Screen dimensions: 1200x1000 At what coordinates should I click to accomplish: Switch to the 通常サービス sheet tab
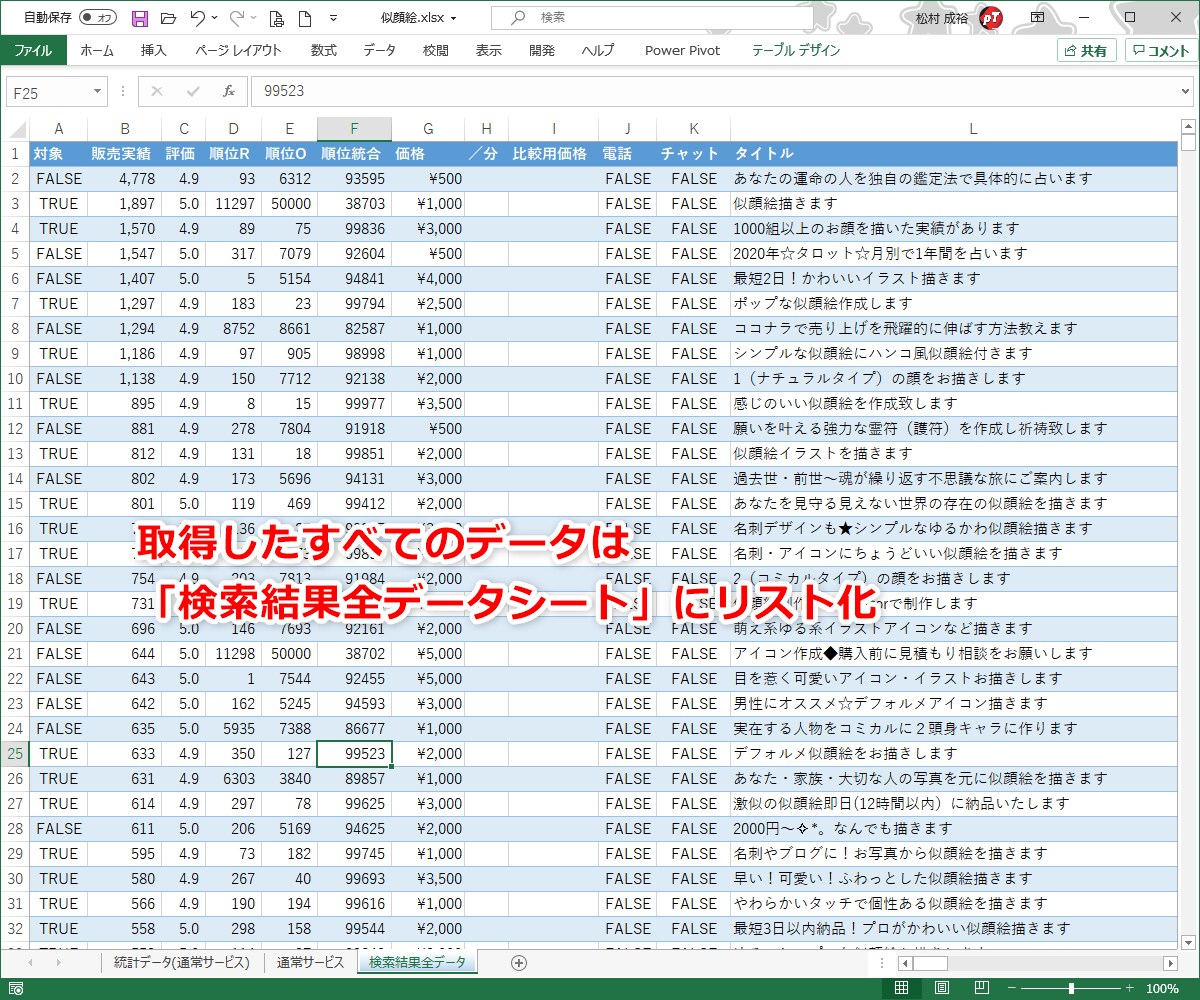tap(310, 963)
